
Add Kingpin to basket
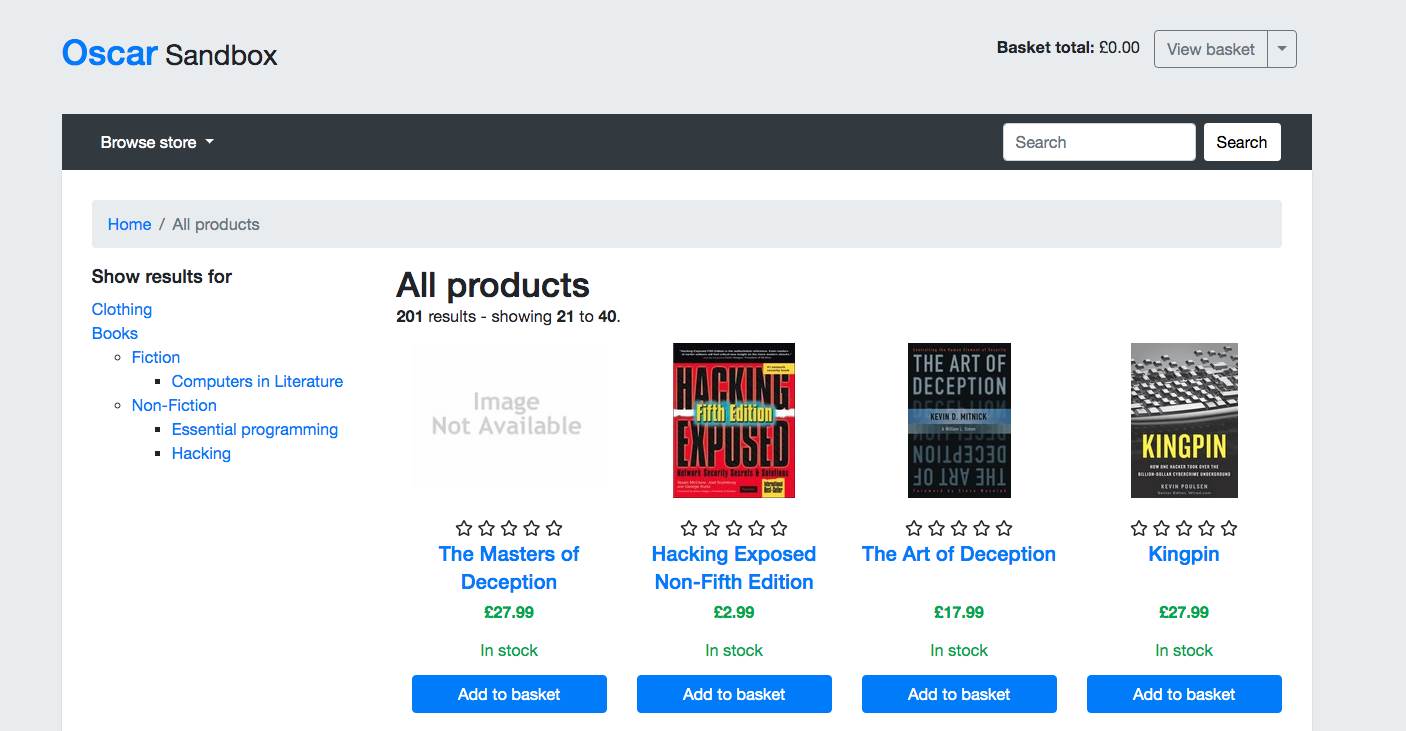coord(1184,694)
